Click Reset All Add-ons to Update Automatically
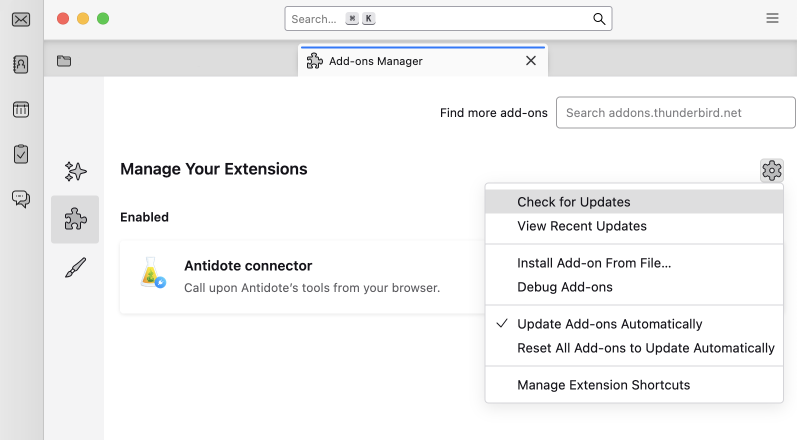The width and height of the screenshot is (797, 440). coord(645,348)
